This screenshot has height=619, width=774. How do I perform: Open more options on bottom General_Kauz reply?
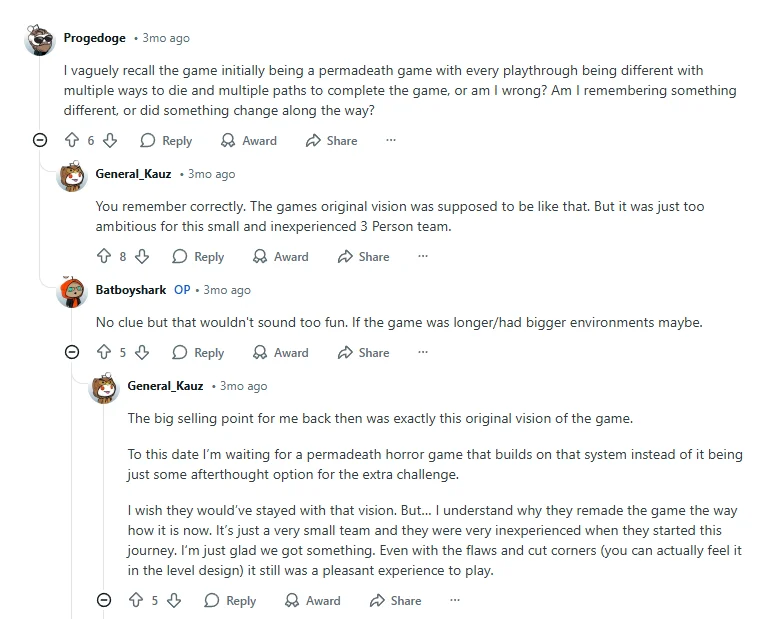tap(455, 600)
